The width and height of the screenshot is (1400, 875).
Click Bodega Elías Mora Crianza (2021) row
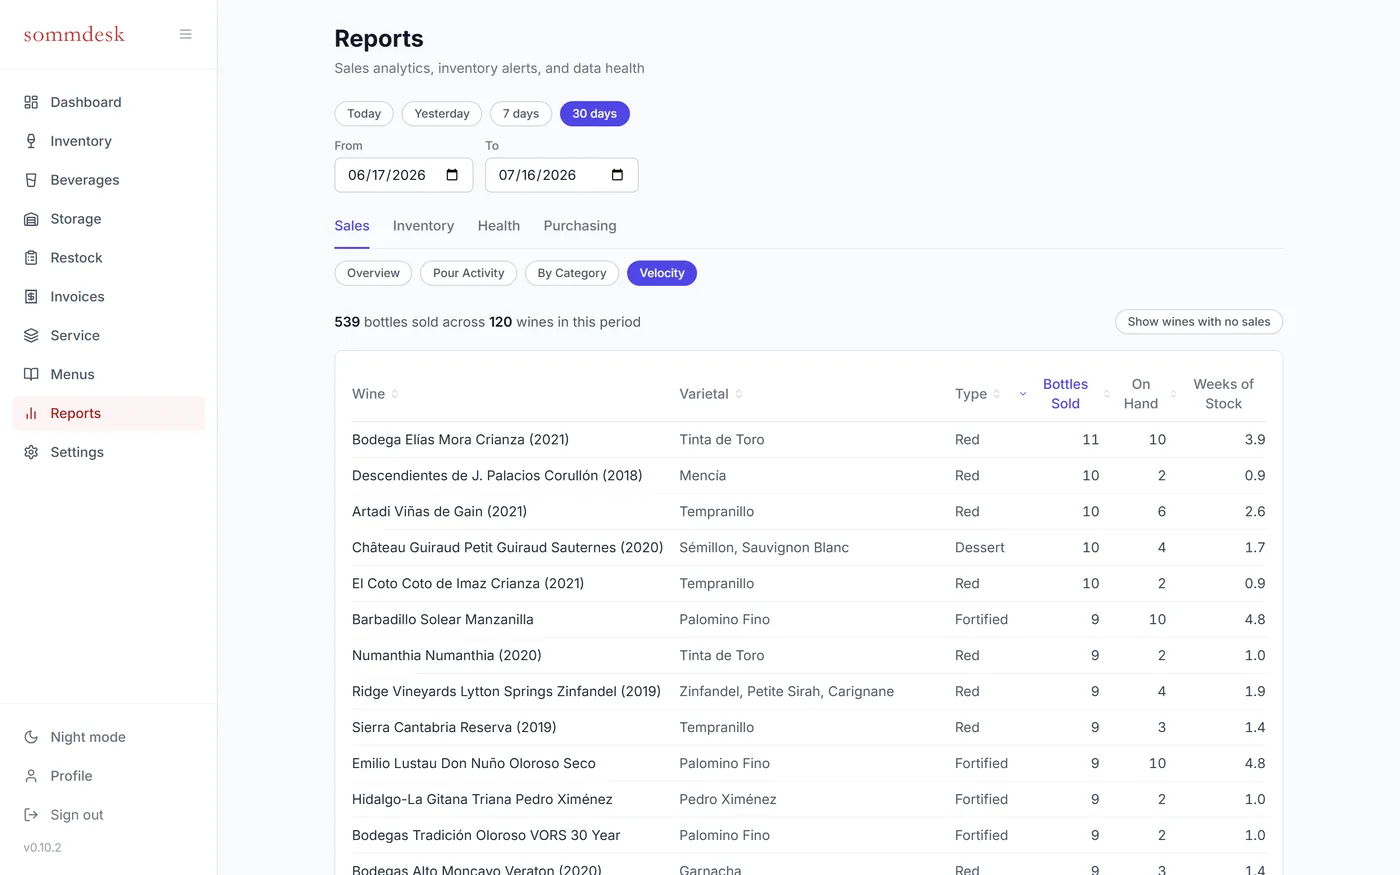click(x=808, y=440)
